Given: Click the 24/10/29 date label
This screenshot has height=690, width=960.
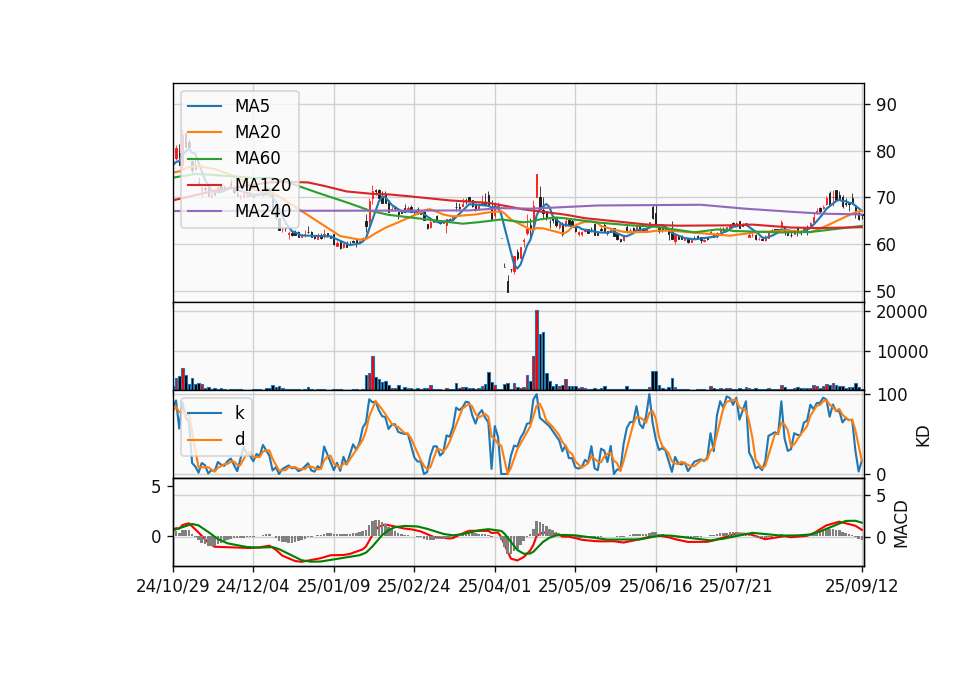Looking at the screenshot, I should tap(173, 586).
